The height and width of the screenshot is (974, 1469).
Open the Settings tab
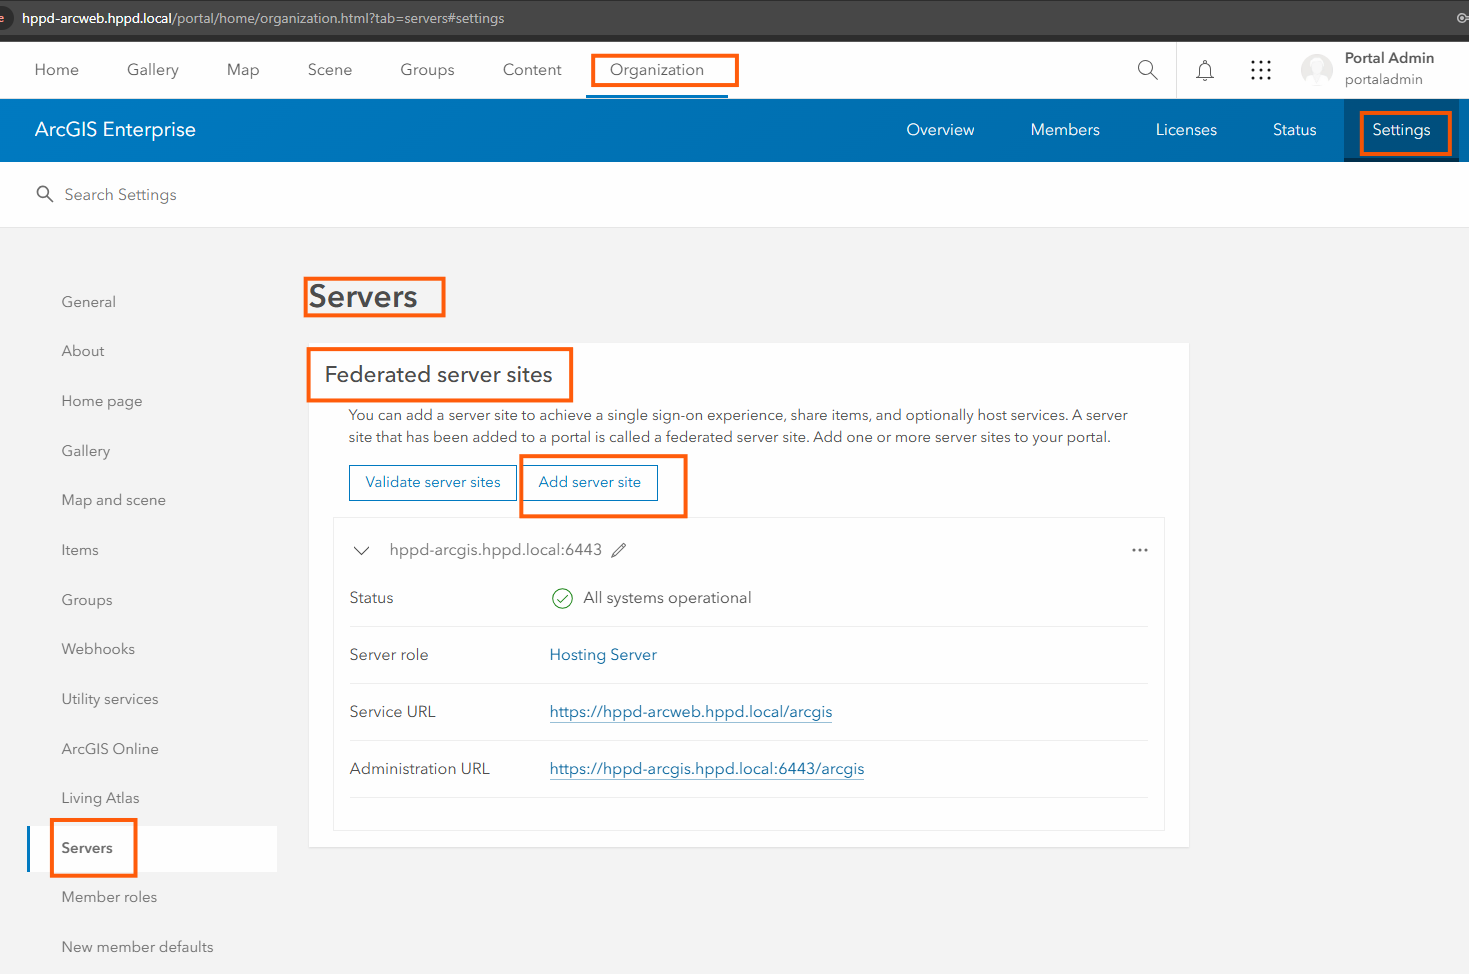coord(1400,130)
